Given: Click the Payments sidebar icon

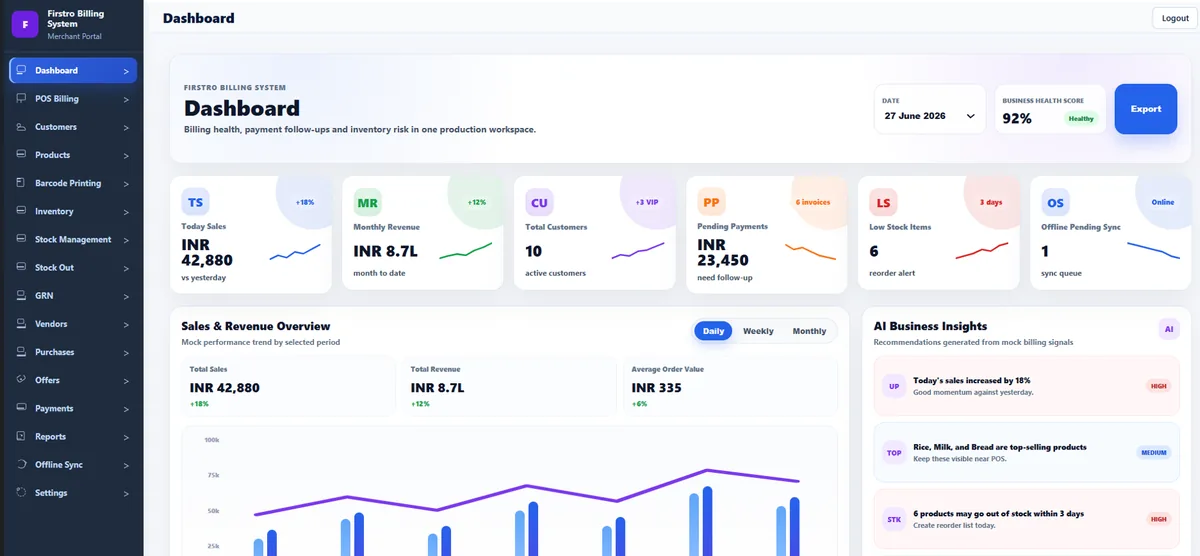Looking at the screenshot, I should (x=22, y=408).
